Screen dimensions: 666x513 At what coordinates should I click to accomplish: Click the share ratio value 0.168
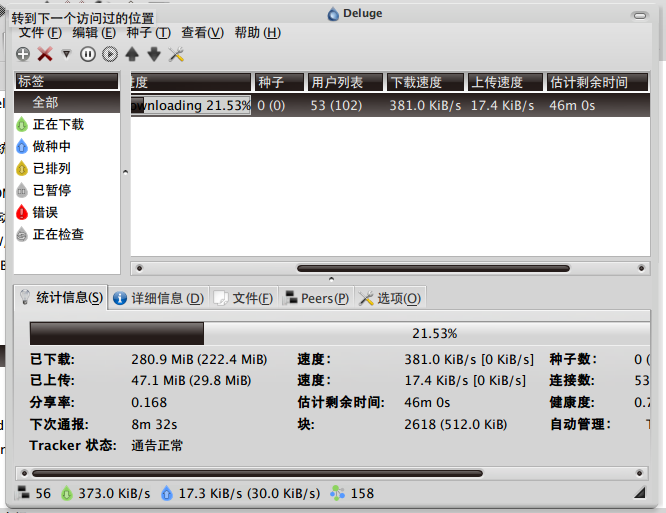[149, 402]
